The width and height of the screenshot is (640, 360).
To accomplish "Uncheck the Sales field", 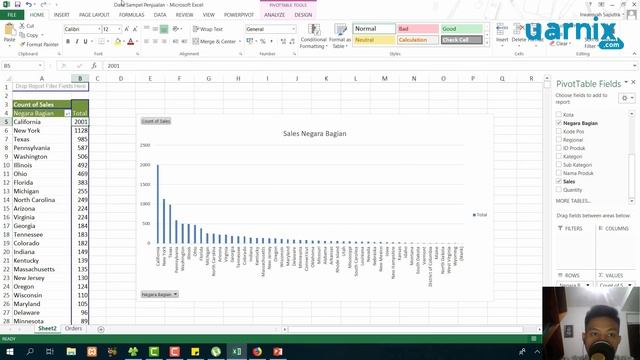I will [559, 181].
